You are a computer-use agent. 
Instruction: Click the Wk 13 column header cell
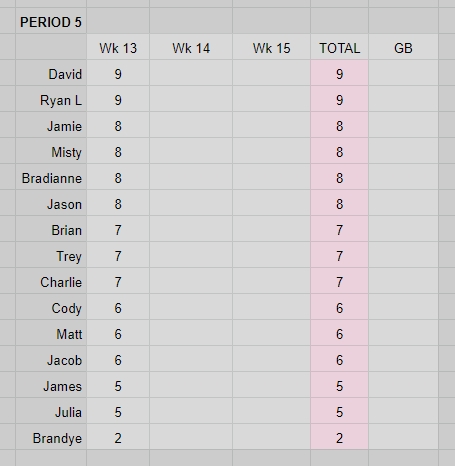pyautogui.click(x=118, y=47)
